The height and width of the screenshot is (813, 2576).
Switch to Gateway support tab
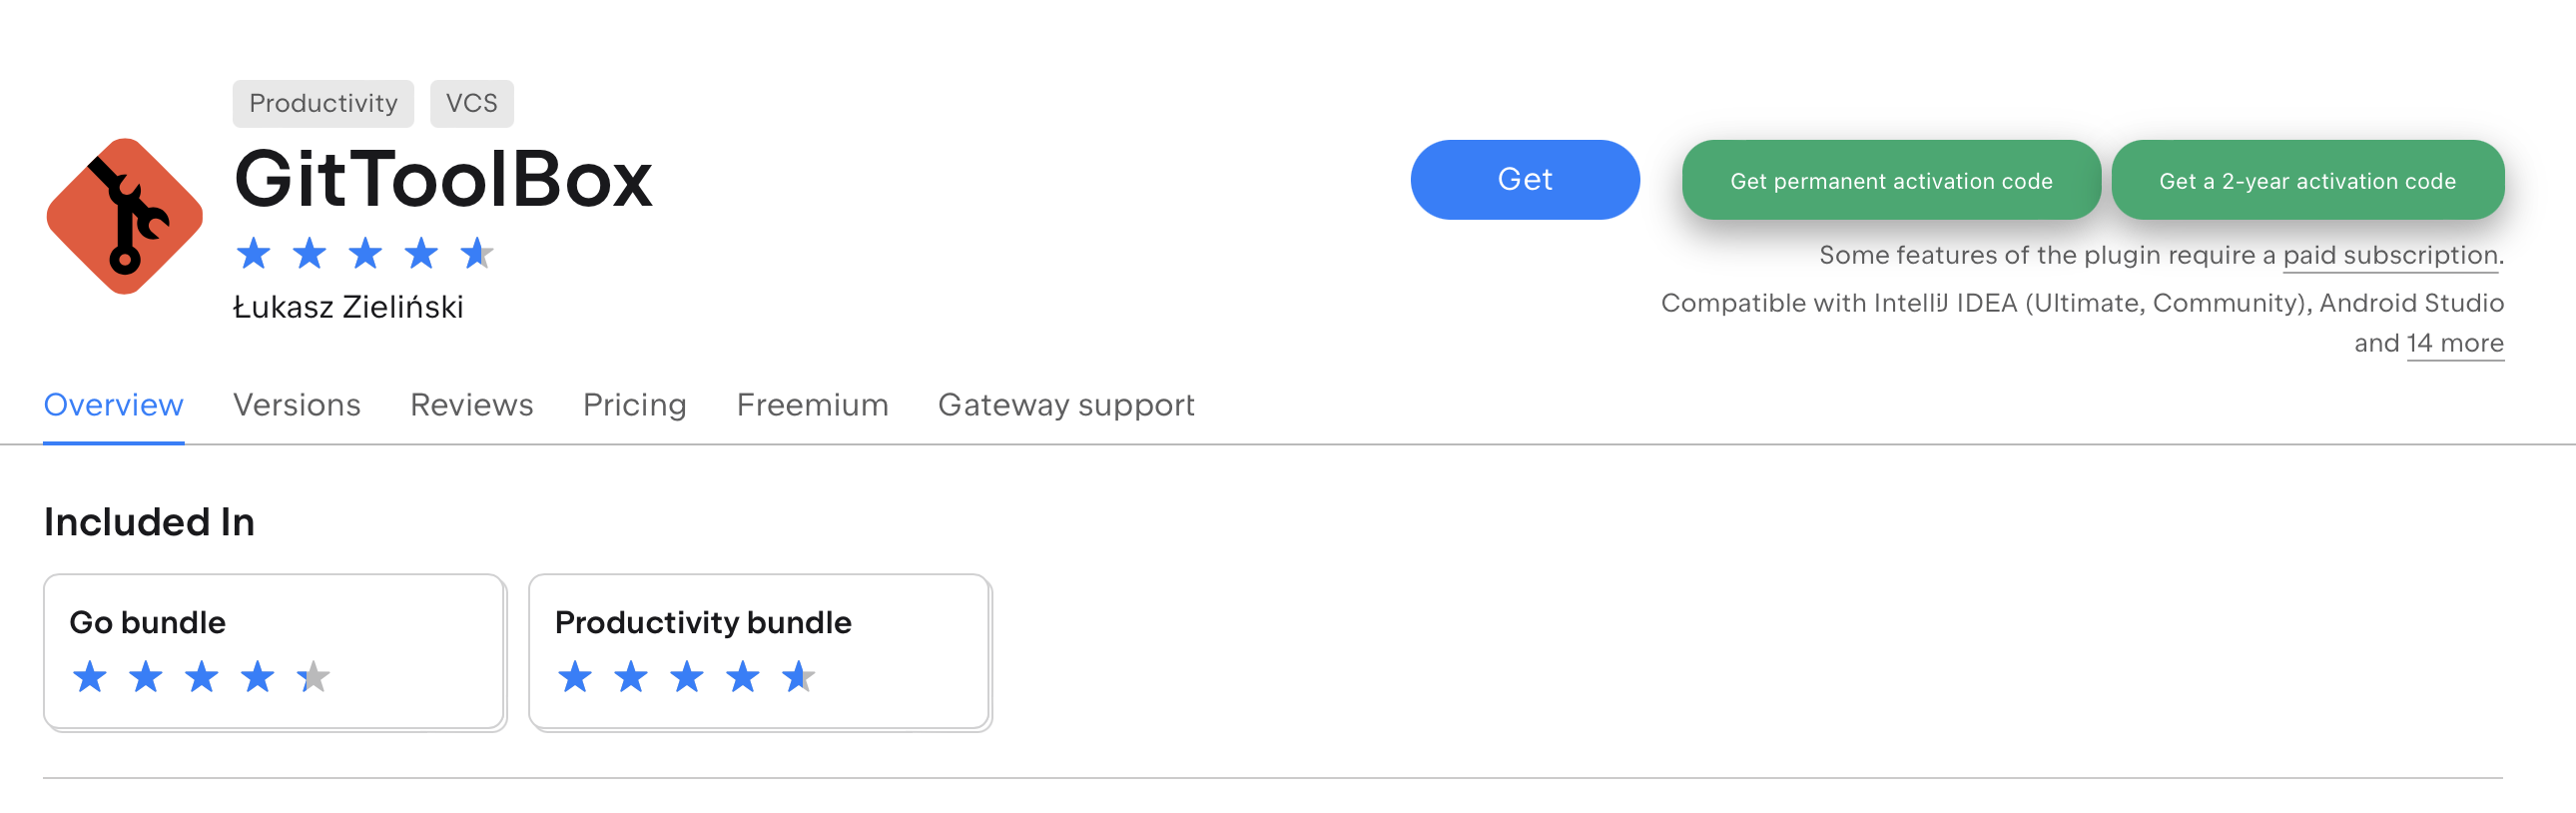point(1065,405)
